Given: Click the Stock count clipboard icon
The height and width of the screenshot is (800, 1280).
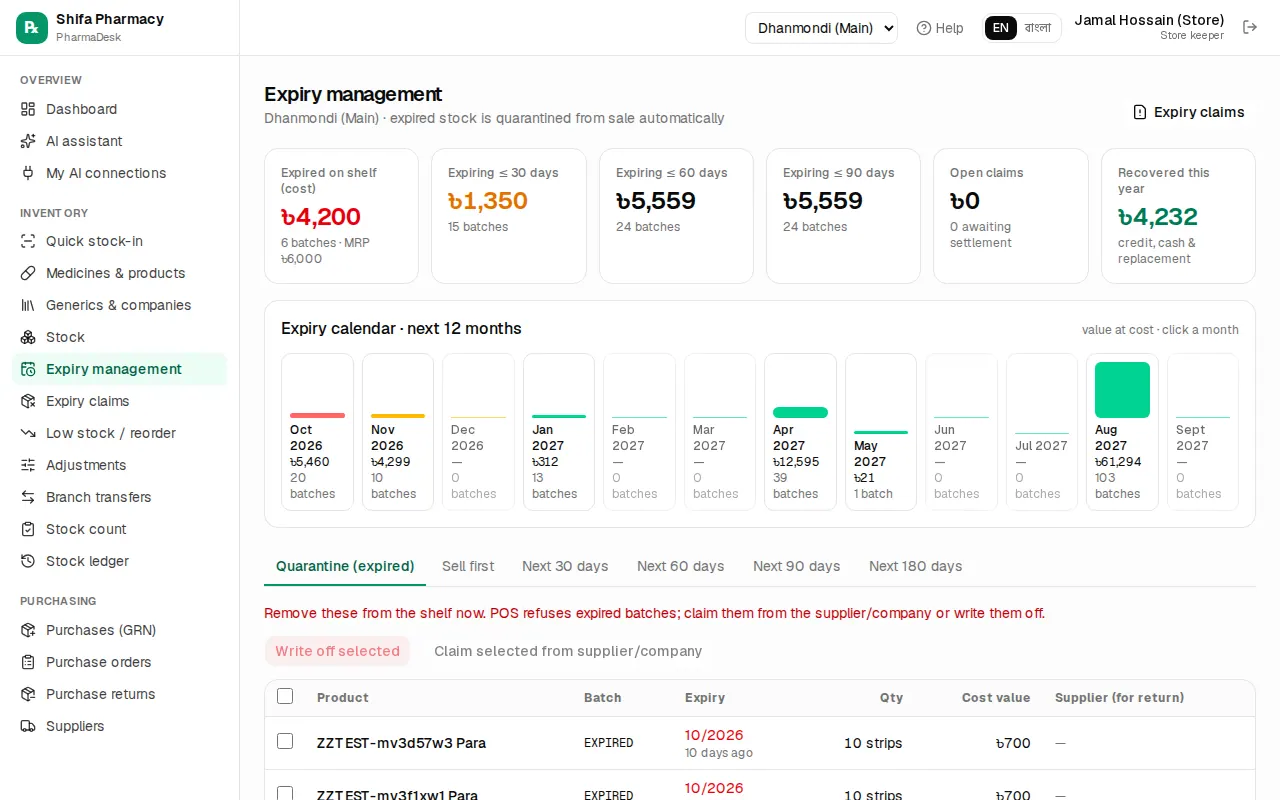Looking at the screenshot, I should point(28,529).
